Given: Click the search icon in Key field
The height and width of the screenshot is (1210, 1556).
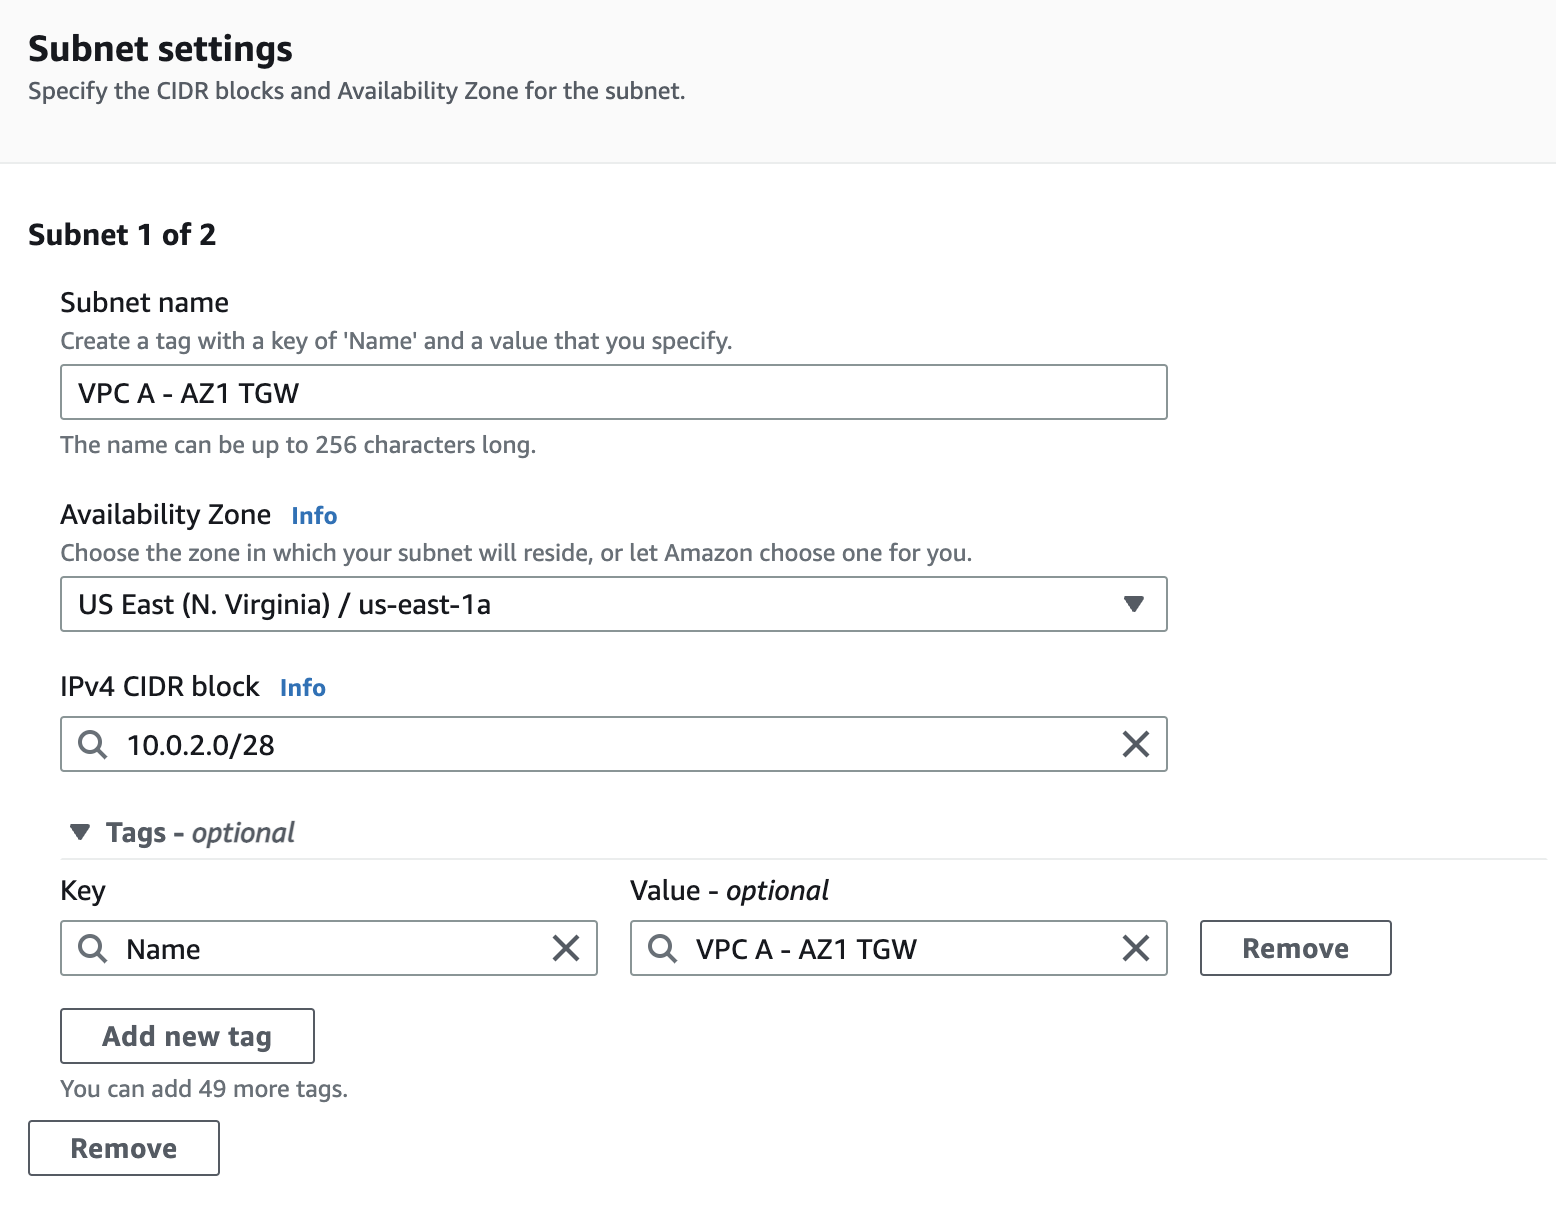Looking at the screenshot, I should click(x=93, y=948).
